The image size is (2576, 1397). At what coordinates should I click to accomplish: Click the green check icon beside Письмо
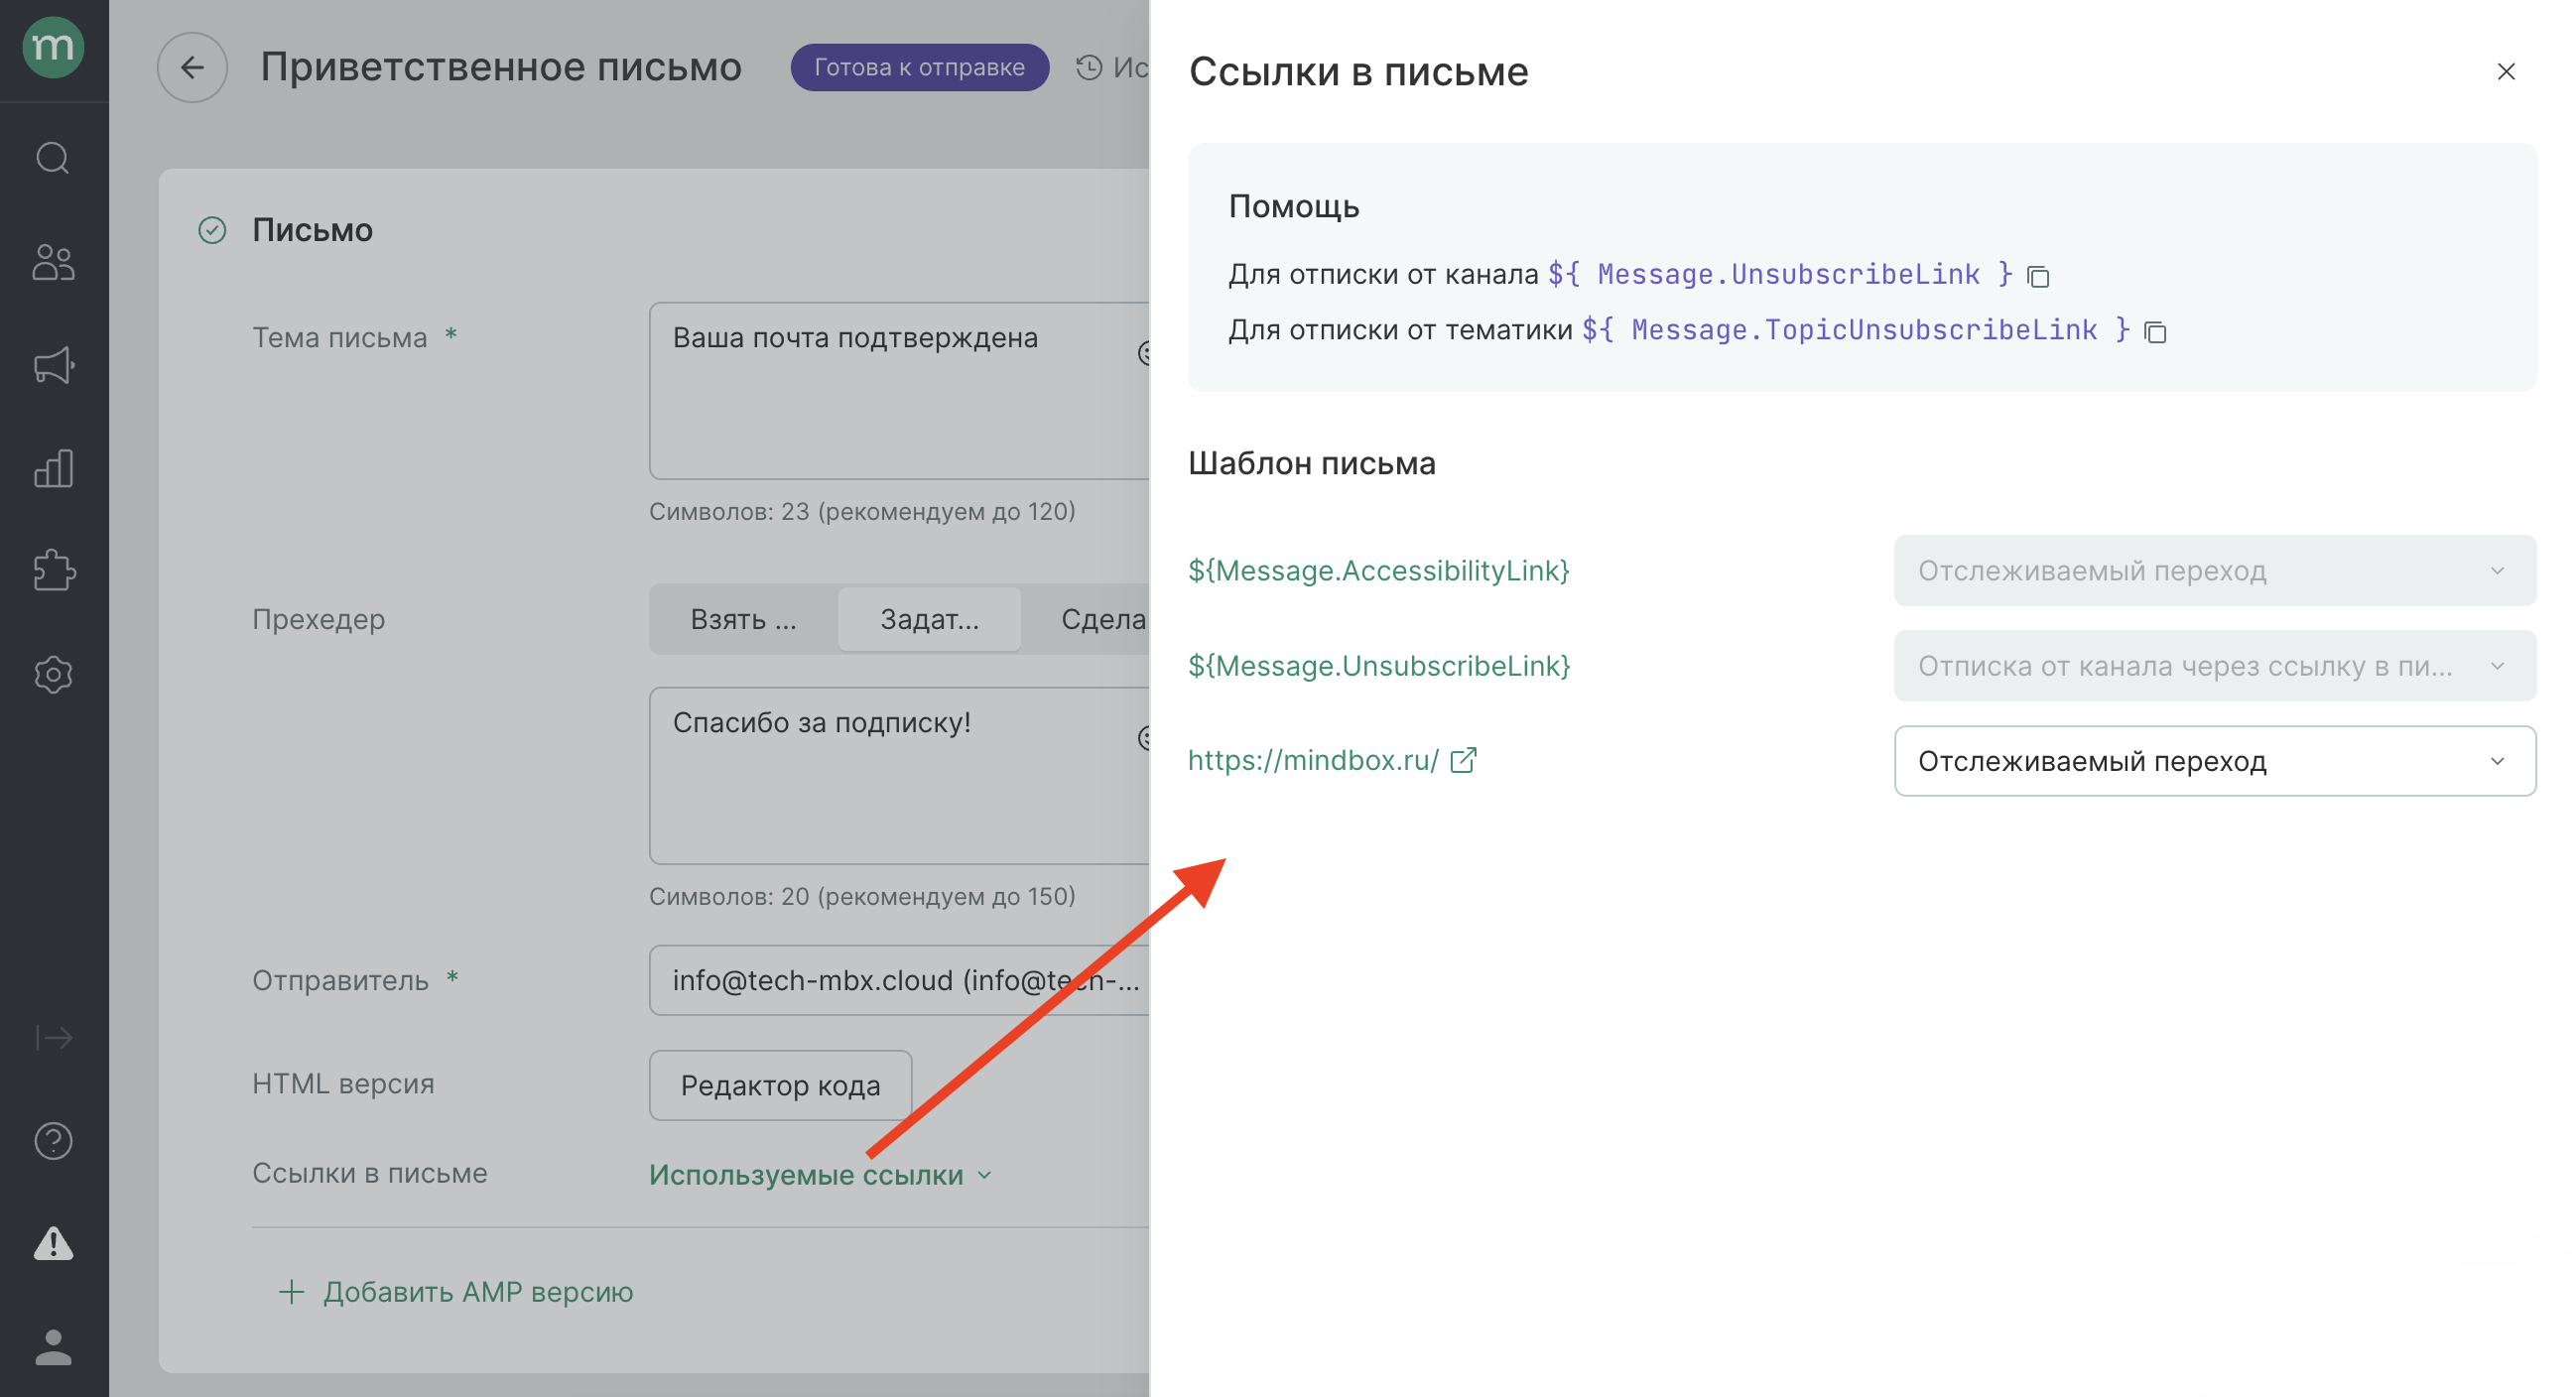pos(212,230)
